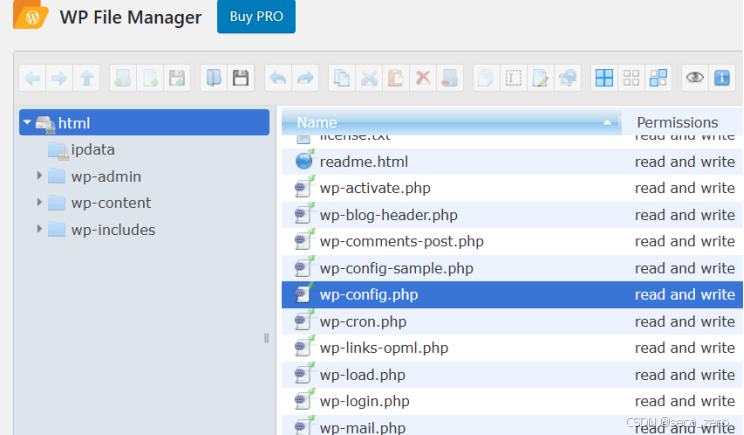This screenshot has width=744, height=435.
Task: Select the wp-mail.php file
Action: [512, 426]
